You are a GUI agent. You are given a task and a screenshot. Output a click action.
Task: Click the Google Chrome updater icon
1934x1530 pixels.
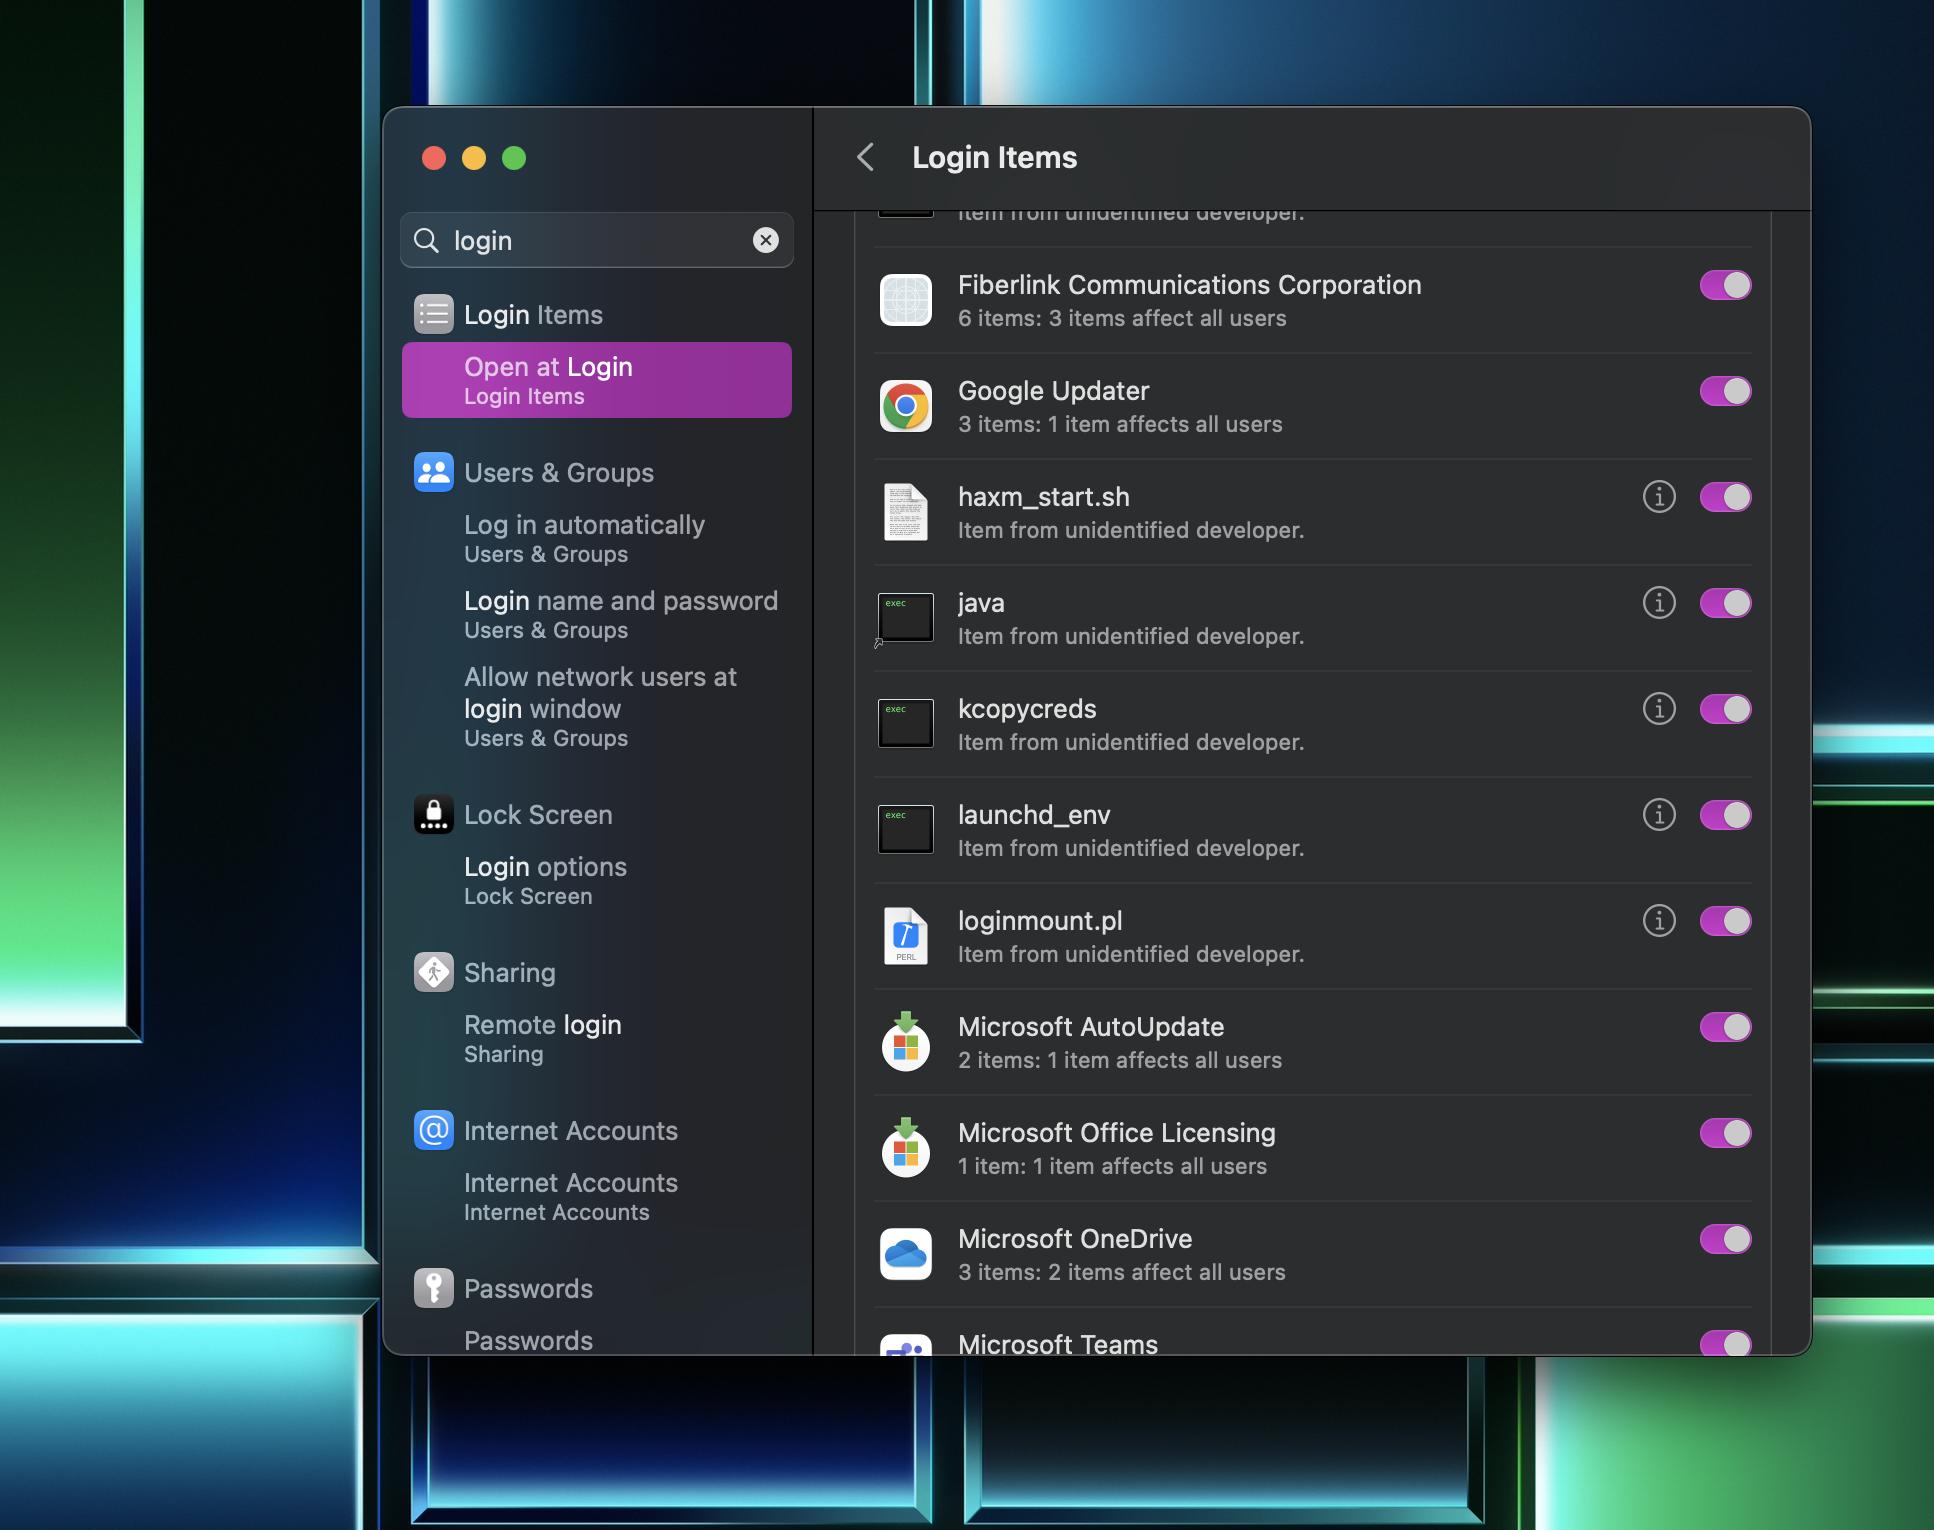click(906, 407)
